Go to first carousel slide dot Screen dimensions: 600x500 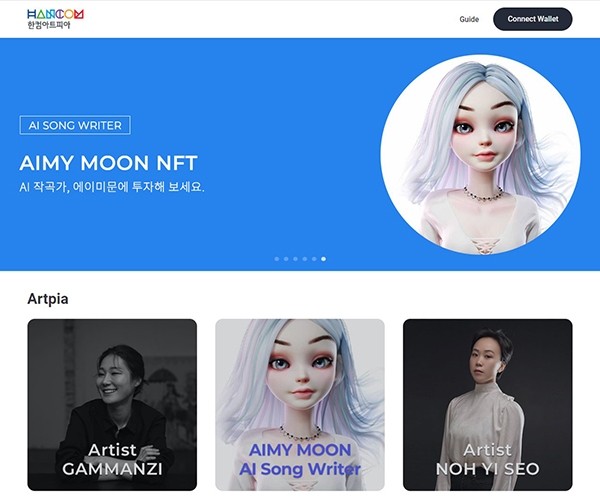tap(277, 259)
